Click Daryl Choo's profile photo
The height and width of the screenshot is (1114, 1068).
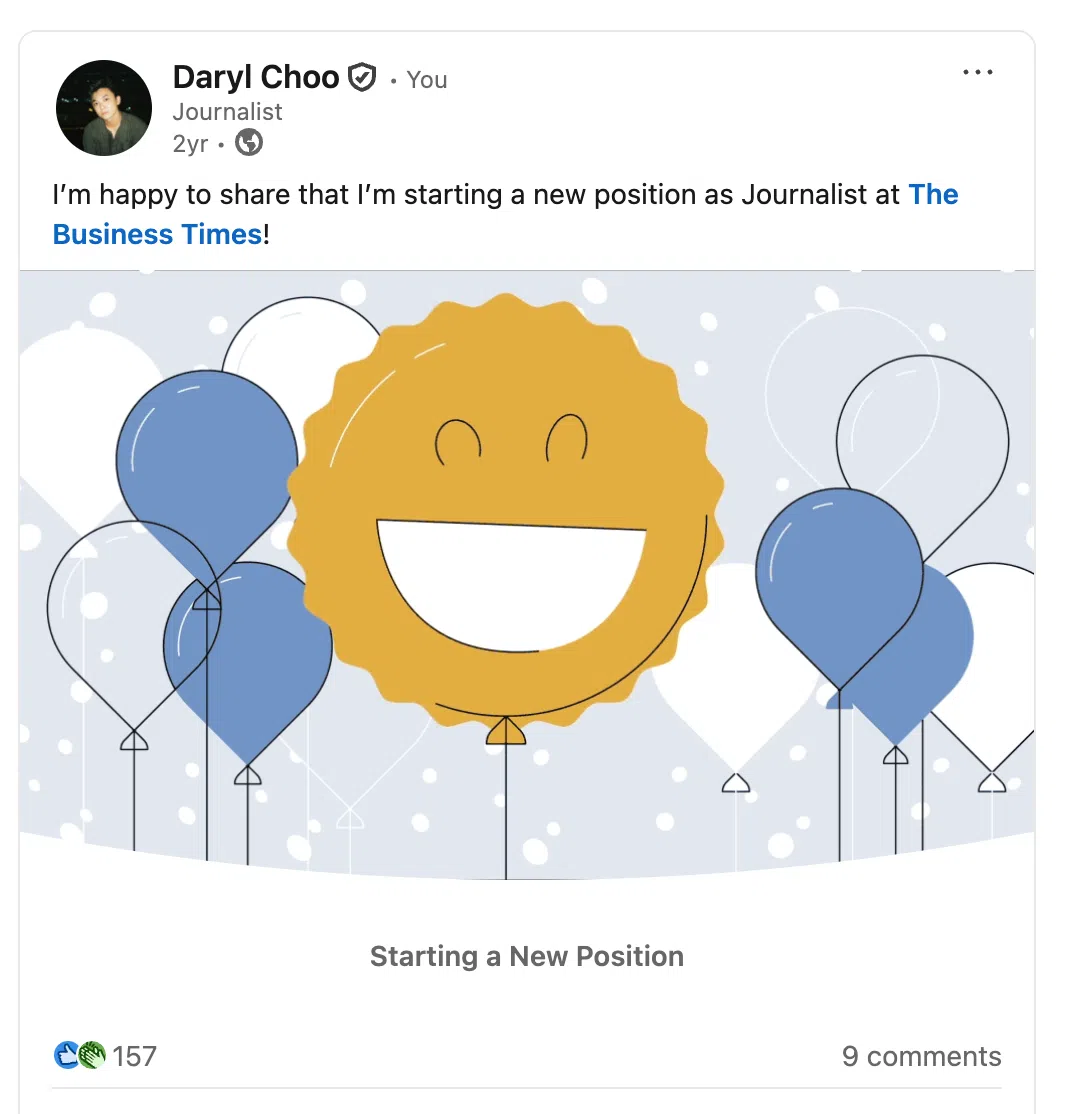coord(103,108)
